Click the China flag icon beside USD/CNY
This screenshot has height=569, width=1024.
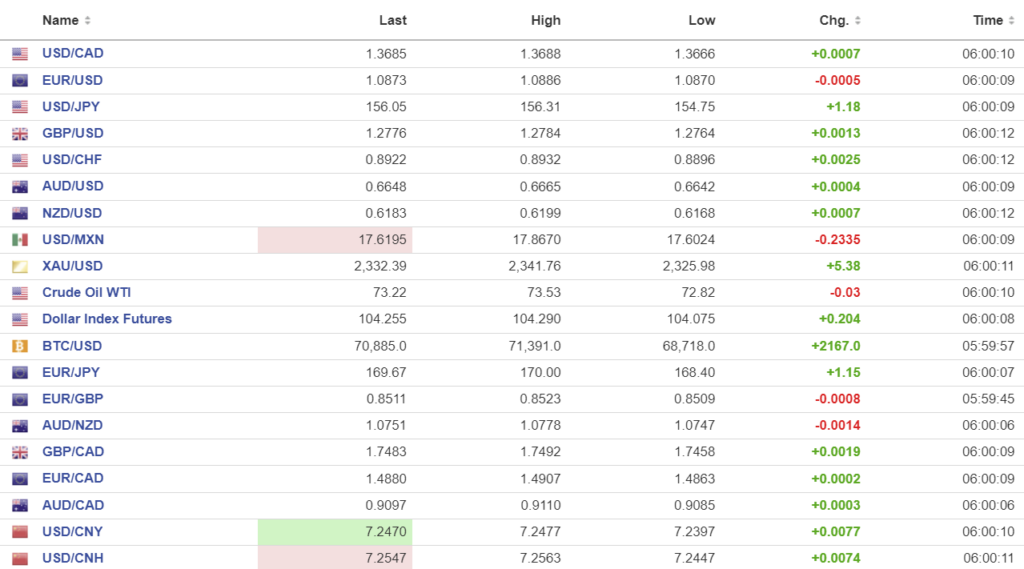tap(20, 532)
